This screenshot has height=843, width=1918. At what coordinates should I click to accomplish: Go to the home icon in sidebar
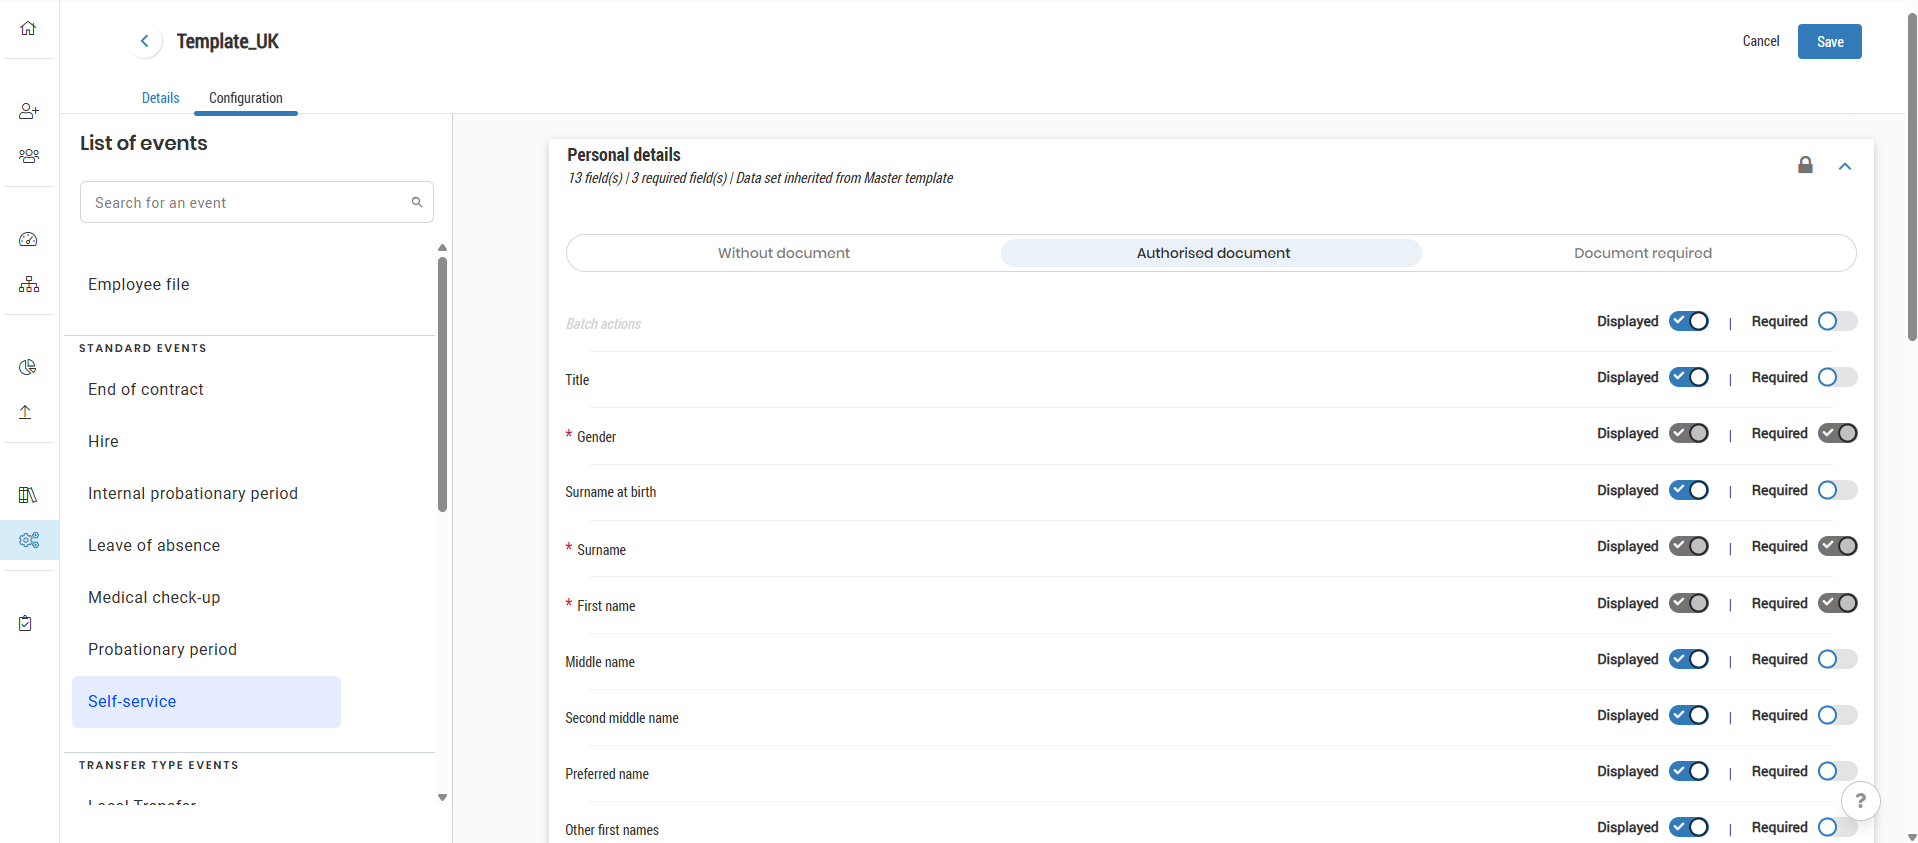coord(28,28)
